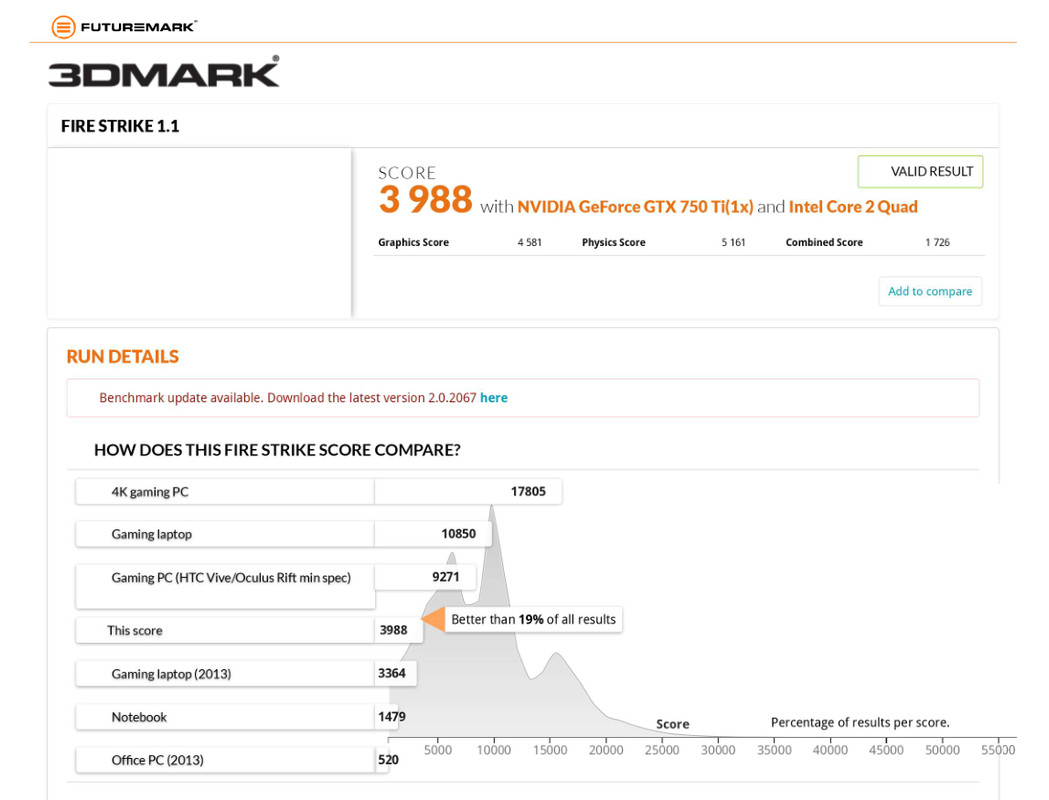
Task: Click the Graphics Score value 4 581
Action: [529, 242]
